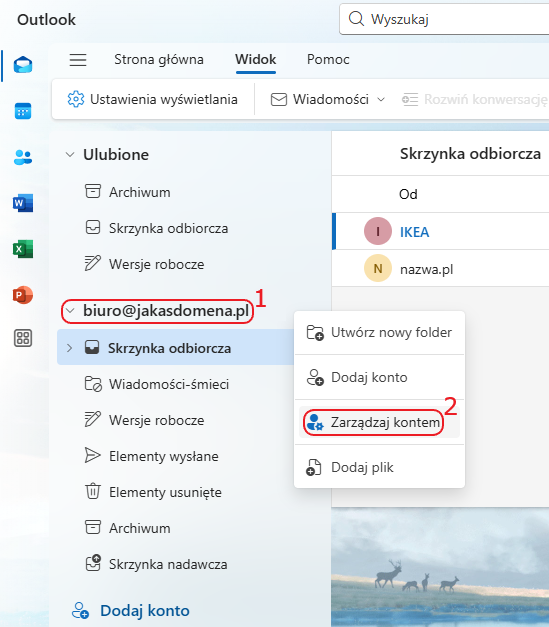The height and width of the screenshot is (627, 549).
Task: Expand the Skrzynka odbiorcza subfolders chevron
Action: (x=70, y=348)
